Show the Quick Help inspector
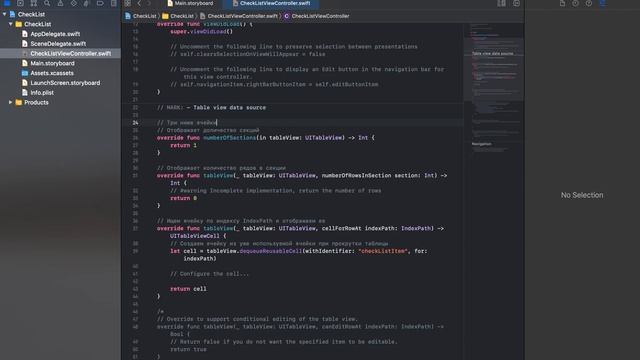 589,3
